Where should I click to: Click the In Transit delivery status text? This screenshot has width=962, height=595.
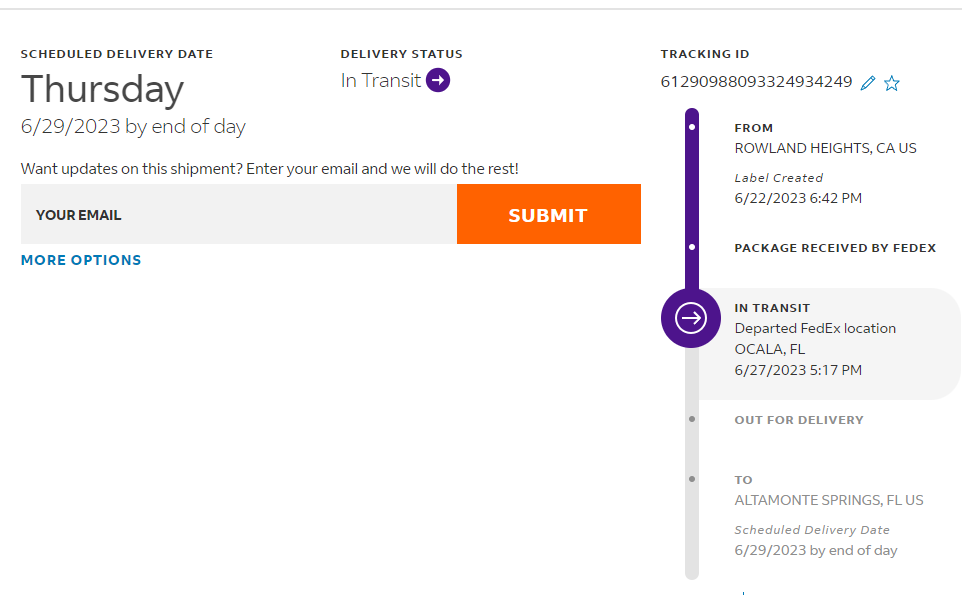pos(381,81)
